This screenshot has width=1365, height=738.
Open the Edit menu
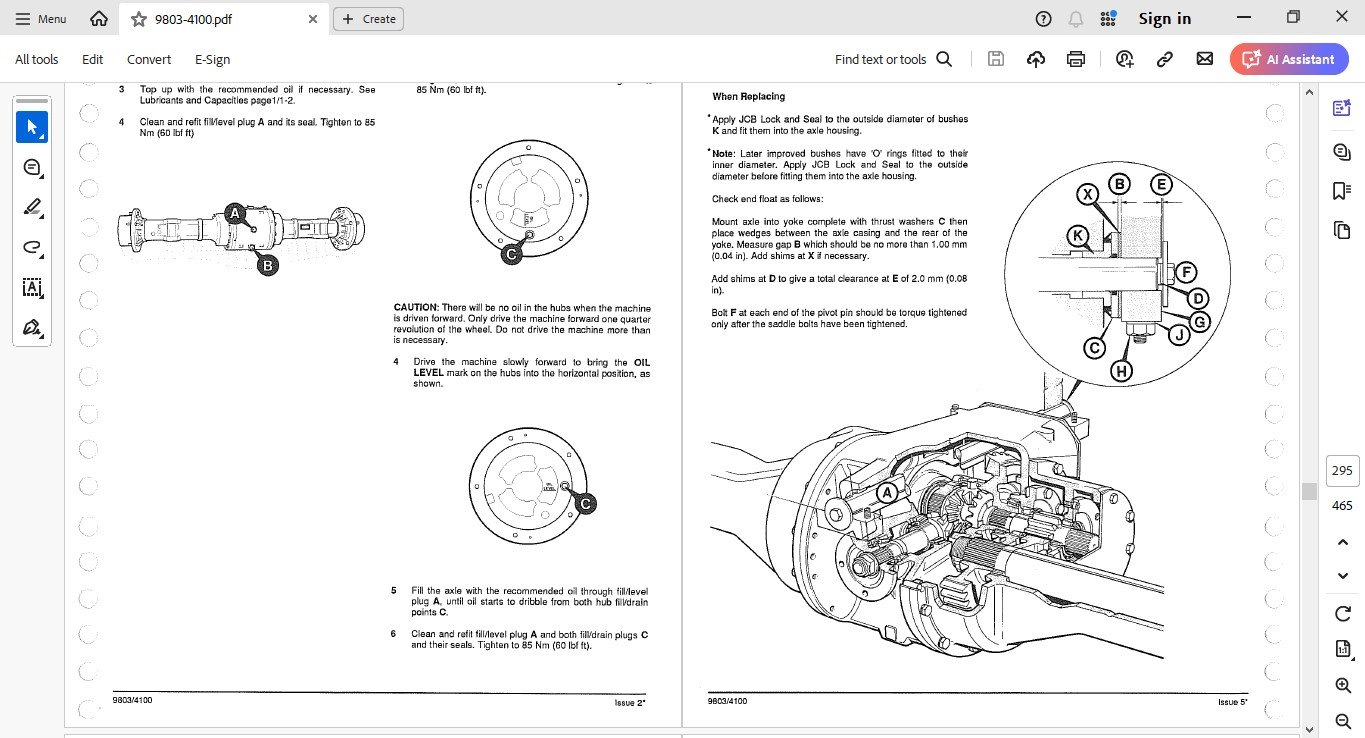[93, 59]
